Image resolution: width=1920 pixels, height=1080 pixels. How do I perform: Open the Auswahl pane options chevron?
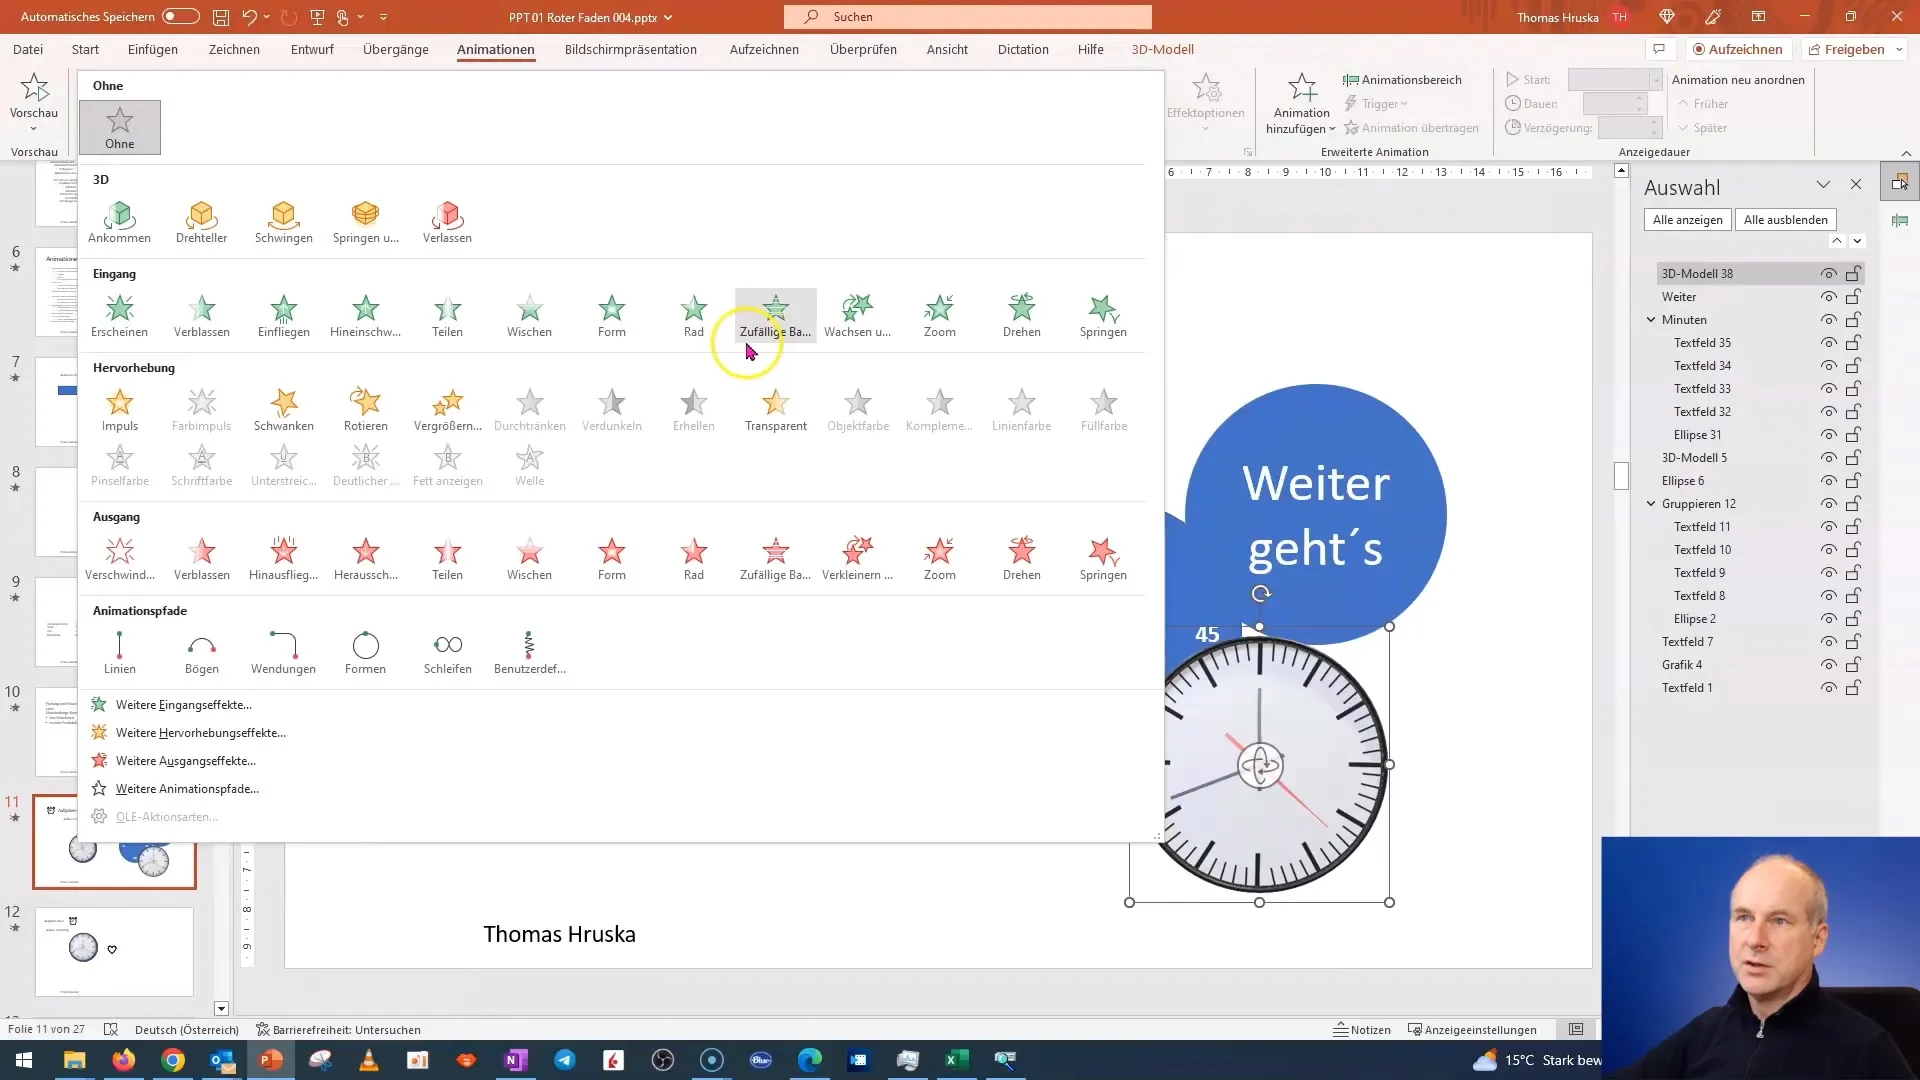coord(1823,185)
